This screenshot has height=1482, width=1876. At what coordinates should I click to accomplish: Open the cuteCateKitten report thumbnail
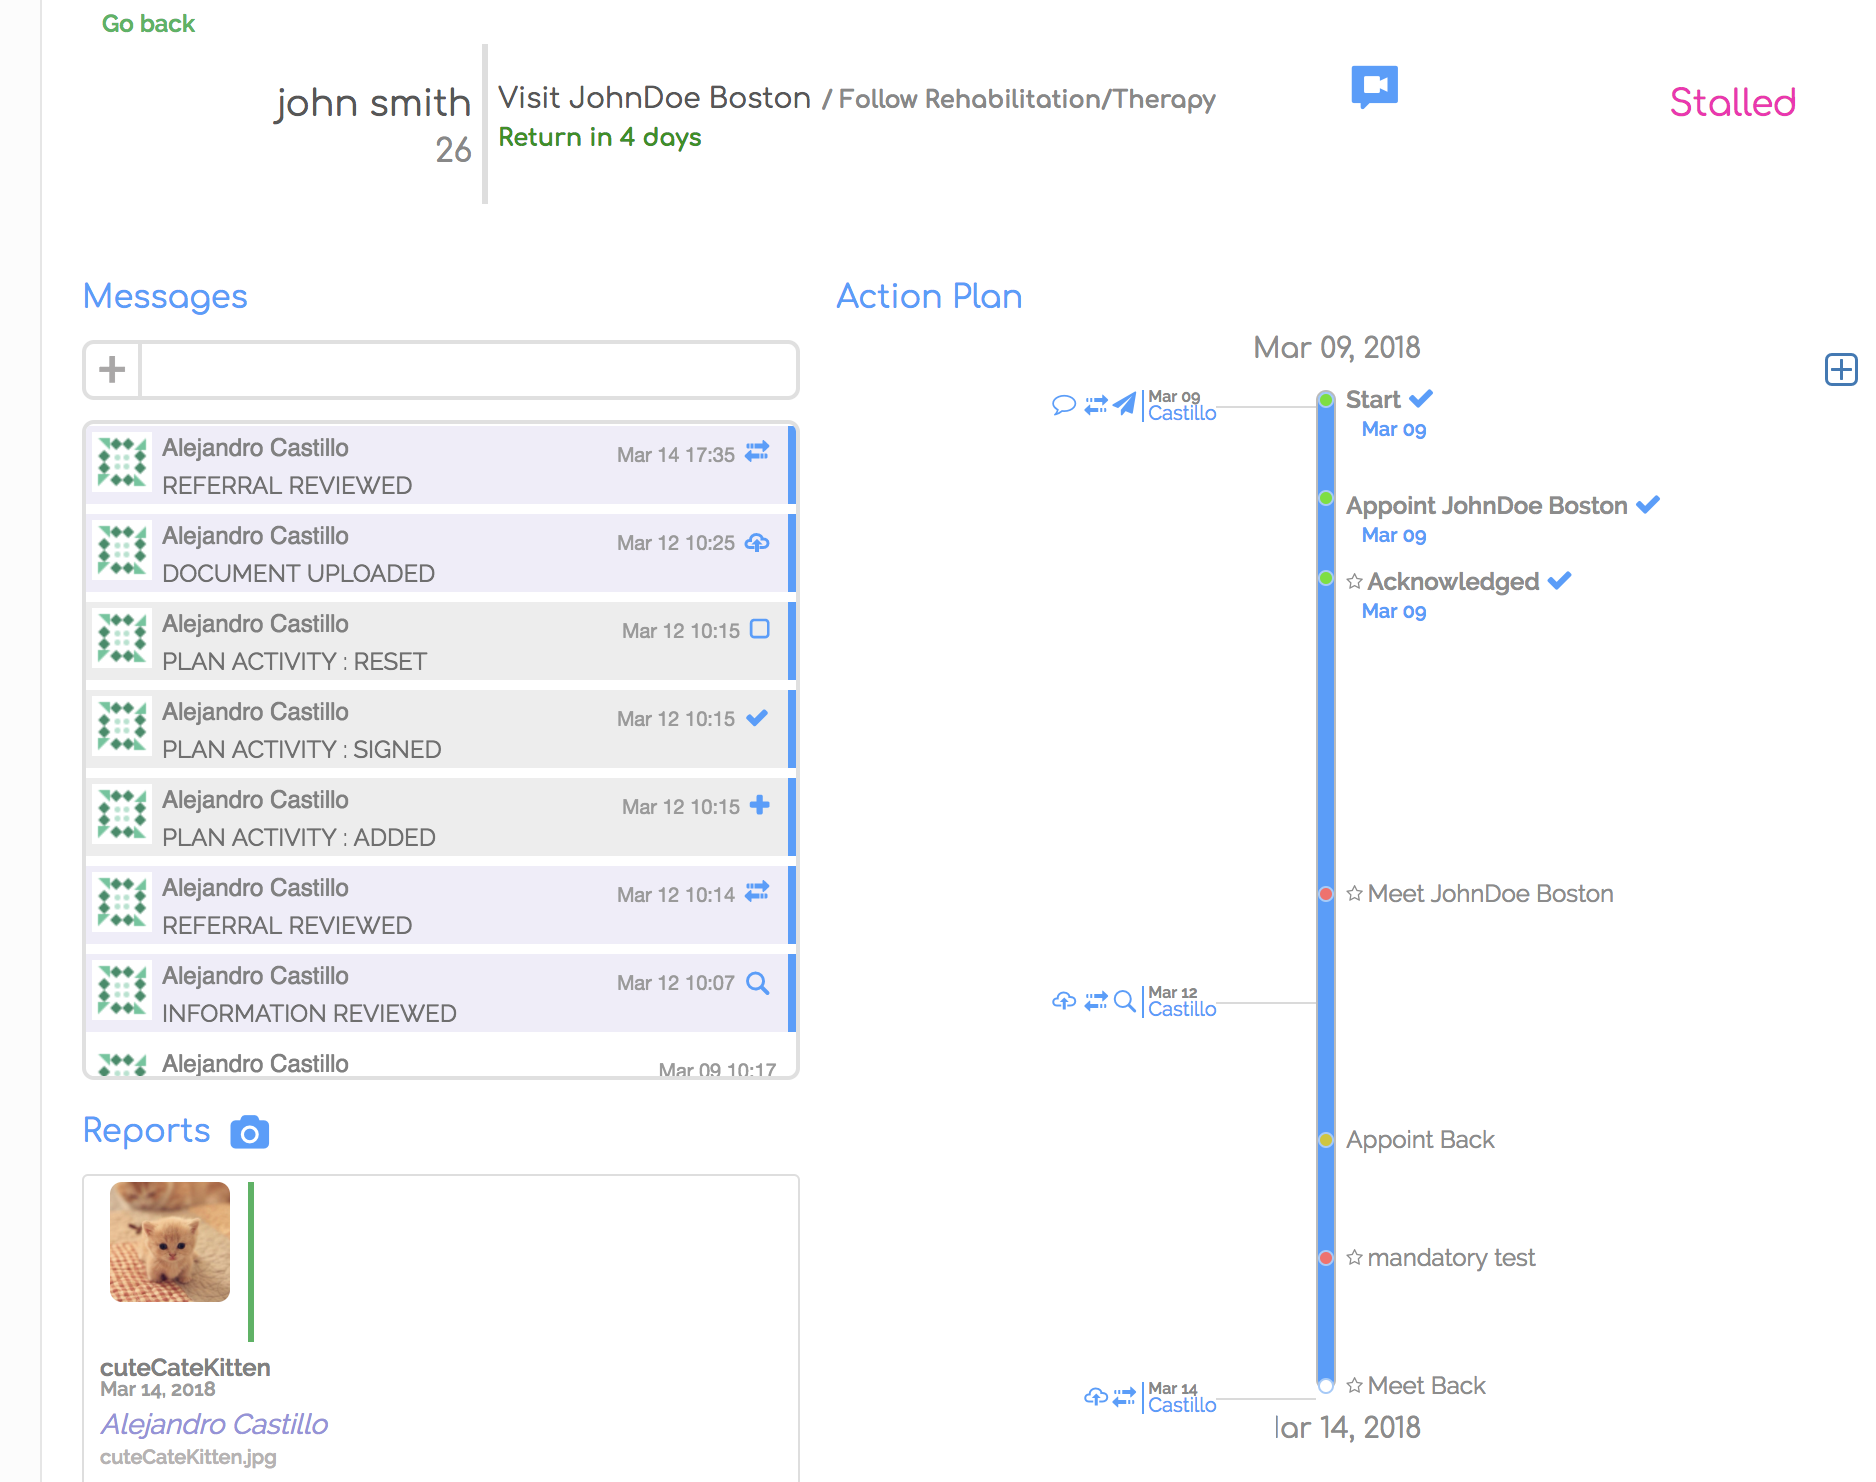point(169,1242)
